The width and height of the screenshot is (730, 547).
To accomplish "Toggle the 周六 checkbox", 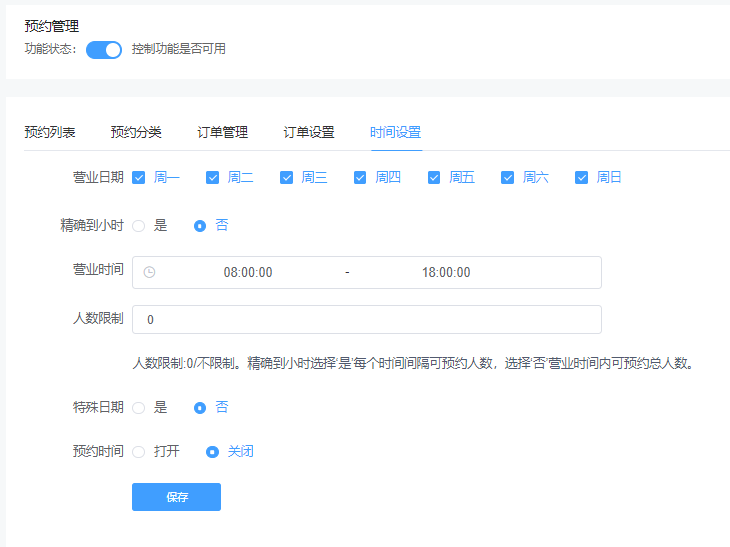I will click(507, 178).
